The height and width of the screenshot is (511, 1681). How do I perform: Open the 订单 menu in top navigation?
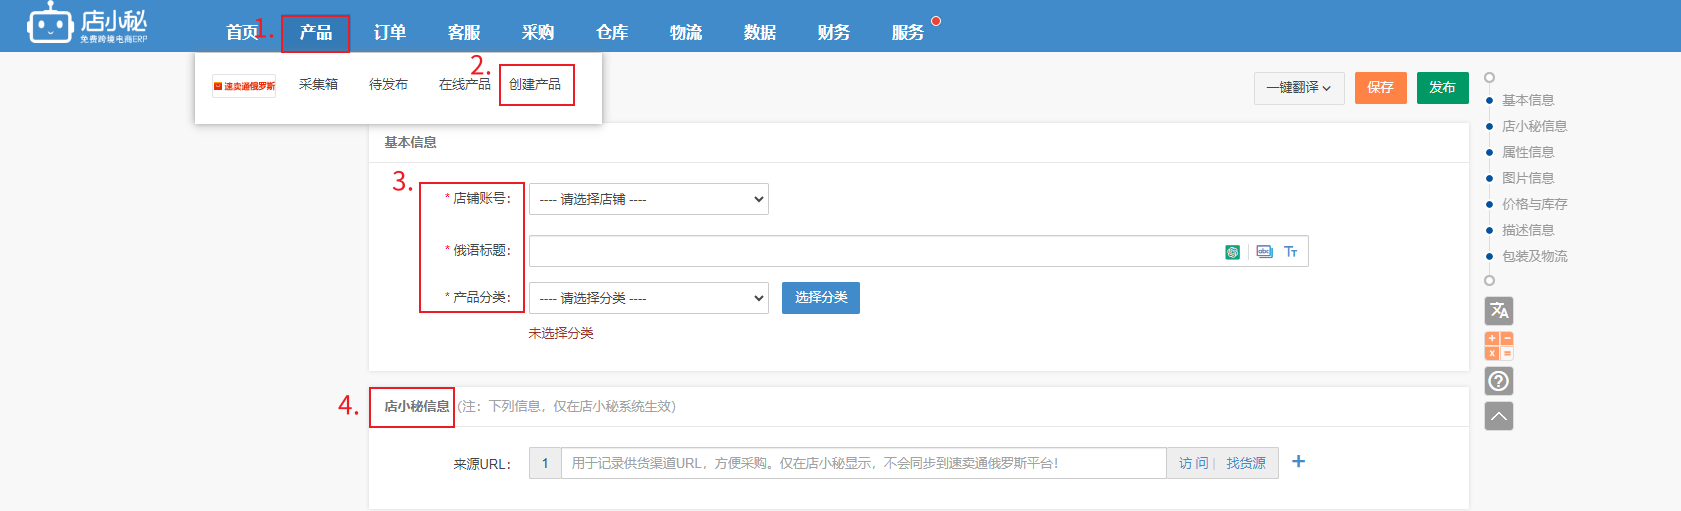[x=390, y=32]
